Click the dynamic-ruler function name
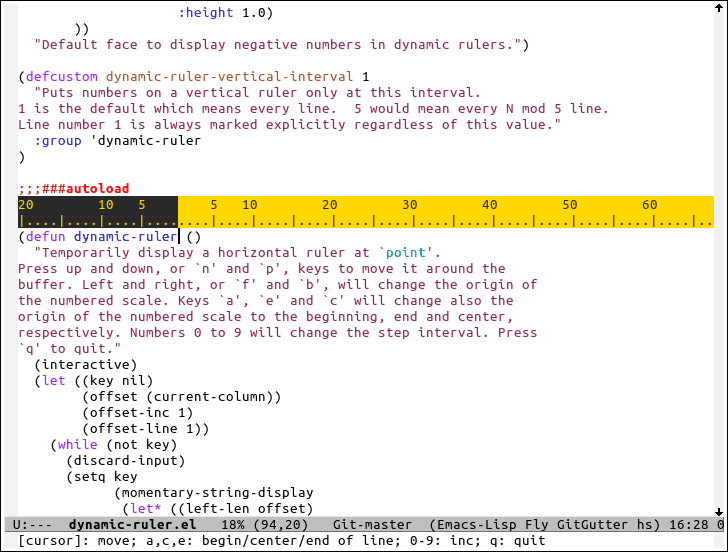The width and height of the screenshot is (728, 552). 125,237
